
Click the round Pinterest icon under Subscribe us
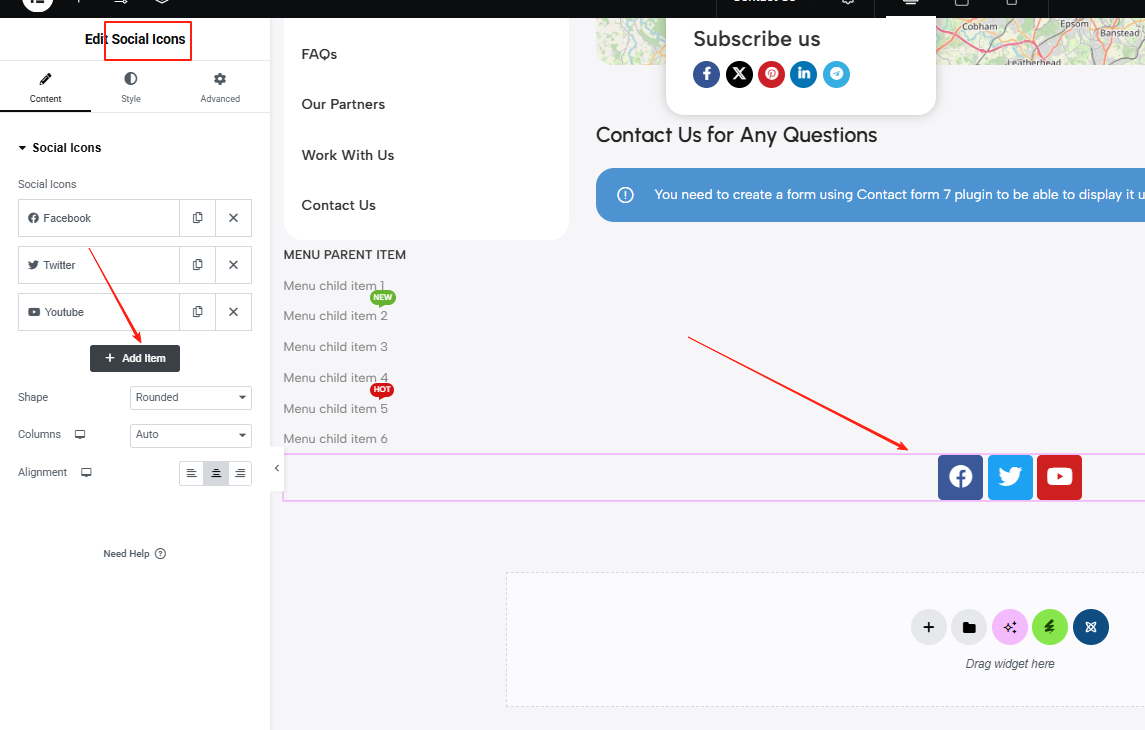[771, 74]
